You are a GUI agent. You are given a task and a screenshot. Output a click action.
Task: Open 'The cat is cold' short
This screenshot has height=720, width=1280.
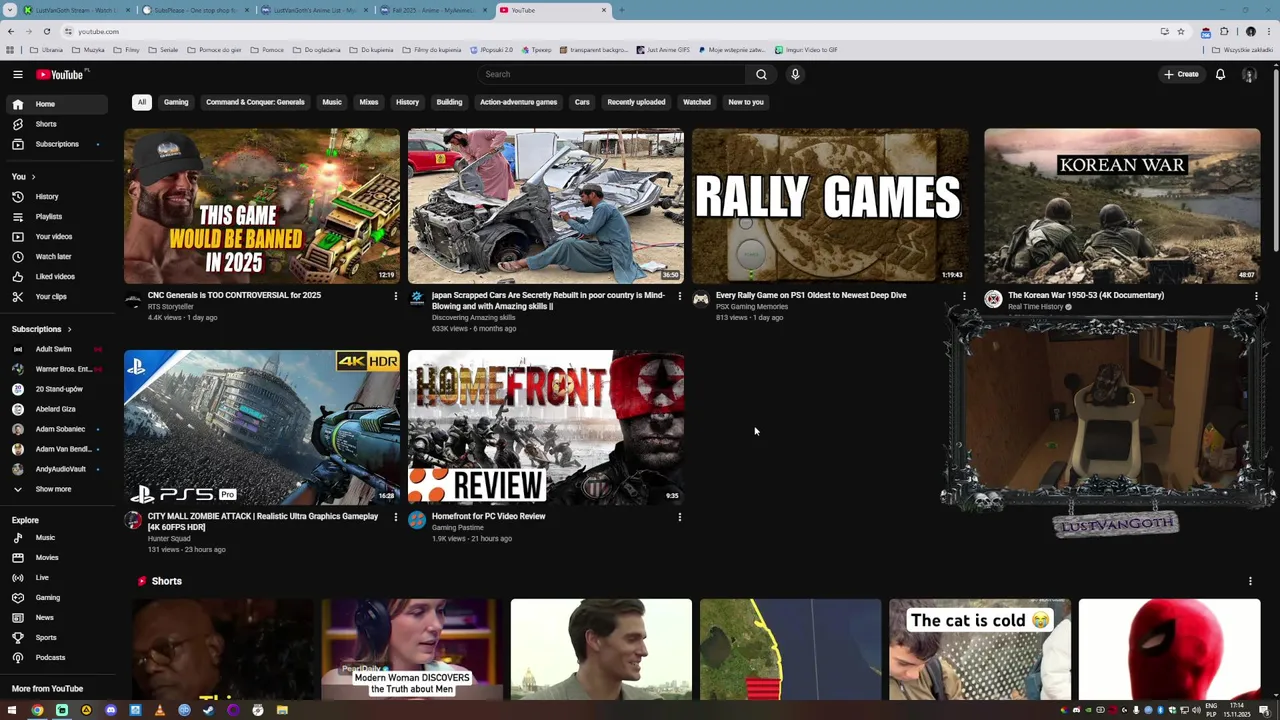pyautogui.click(x=980, y=650)
